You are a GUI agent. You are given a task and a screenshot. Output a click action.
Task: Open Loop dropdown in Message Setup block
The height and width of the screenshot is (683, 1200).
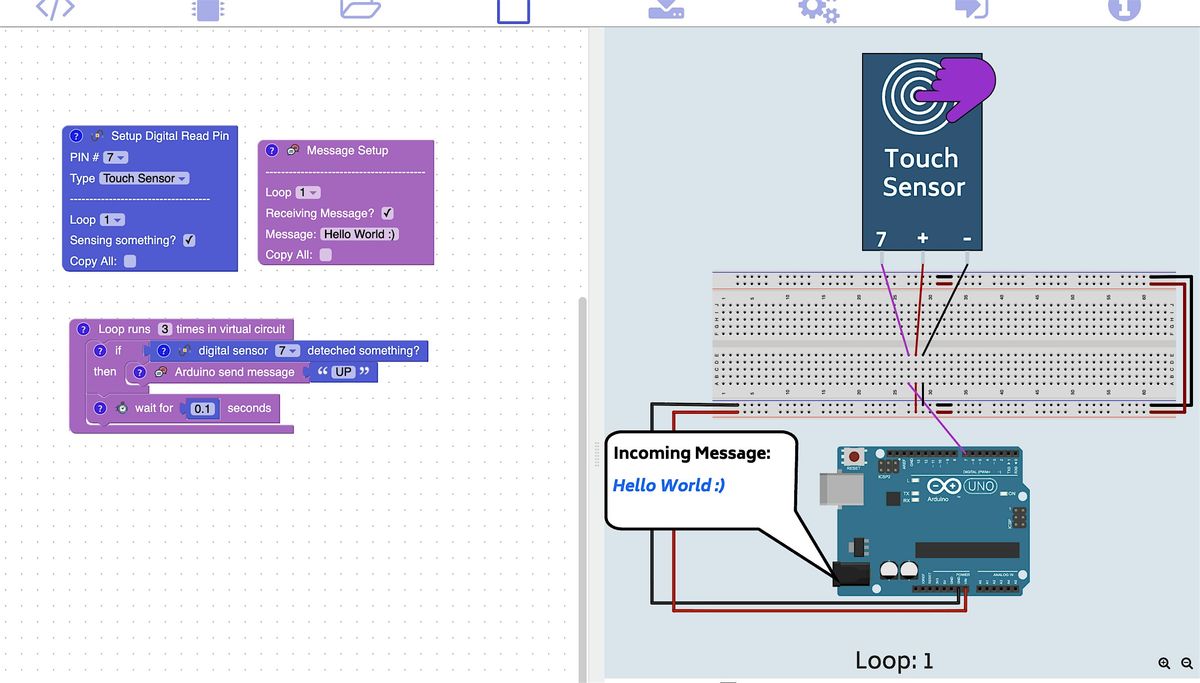307,192
